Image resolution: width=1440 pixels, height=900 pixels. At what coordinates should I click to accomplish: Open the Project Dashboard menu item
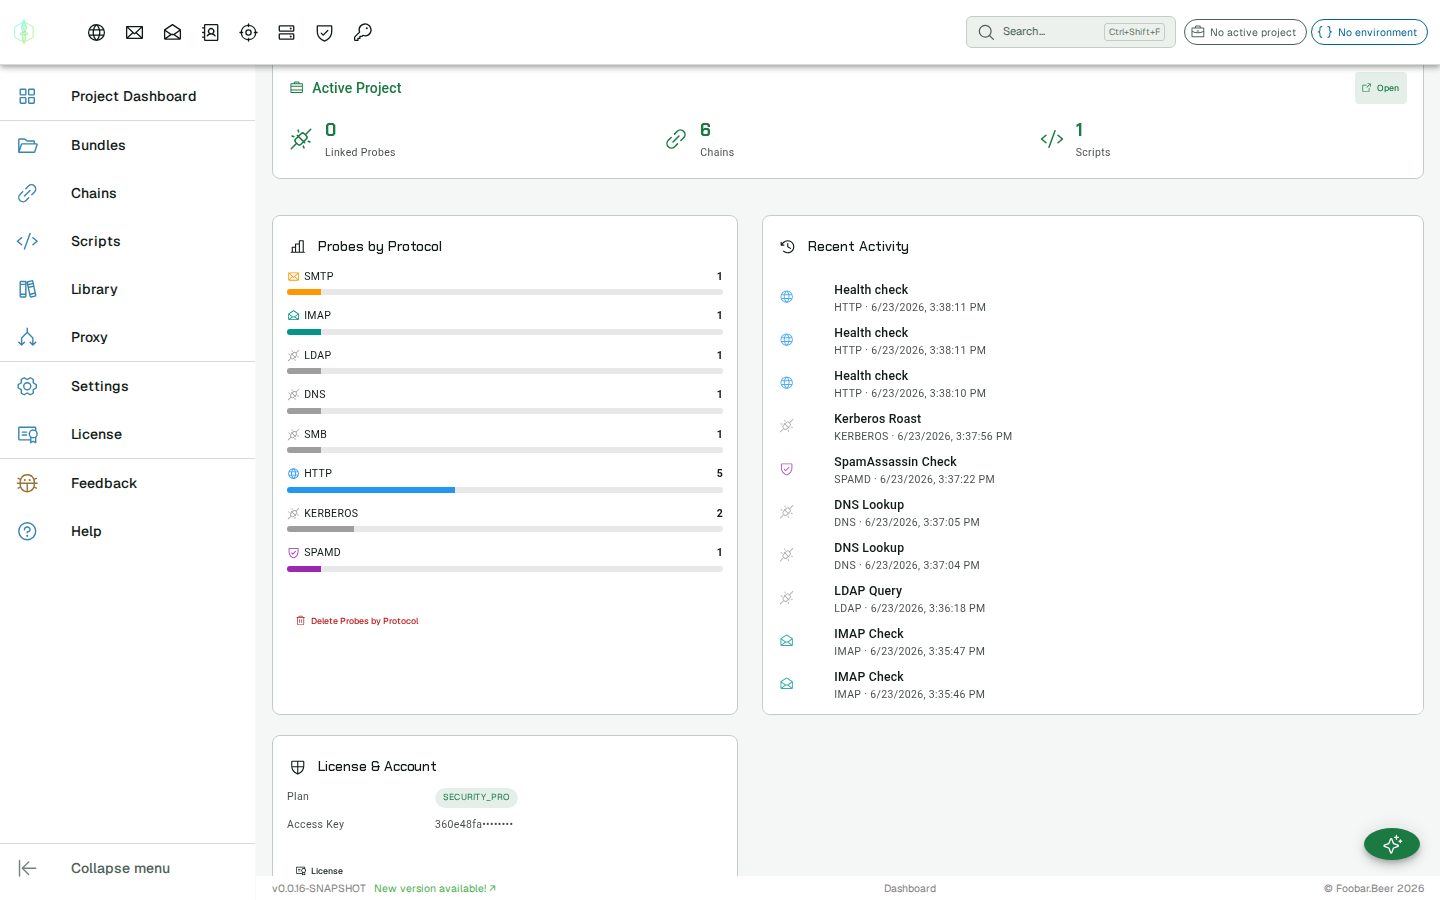pos(127,96)
